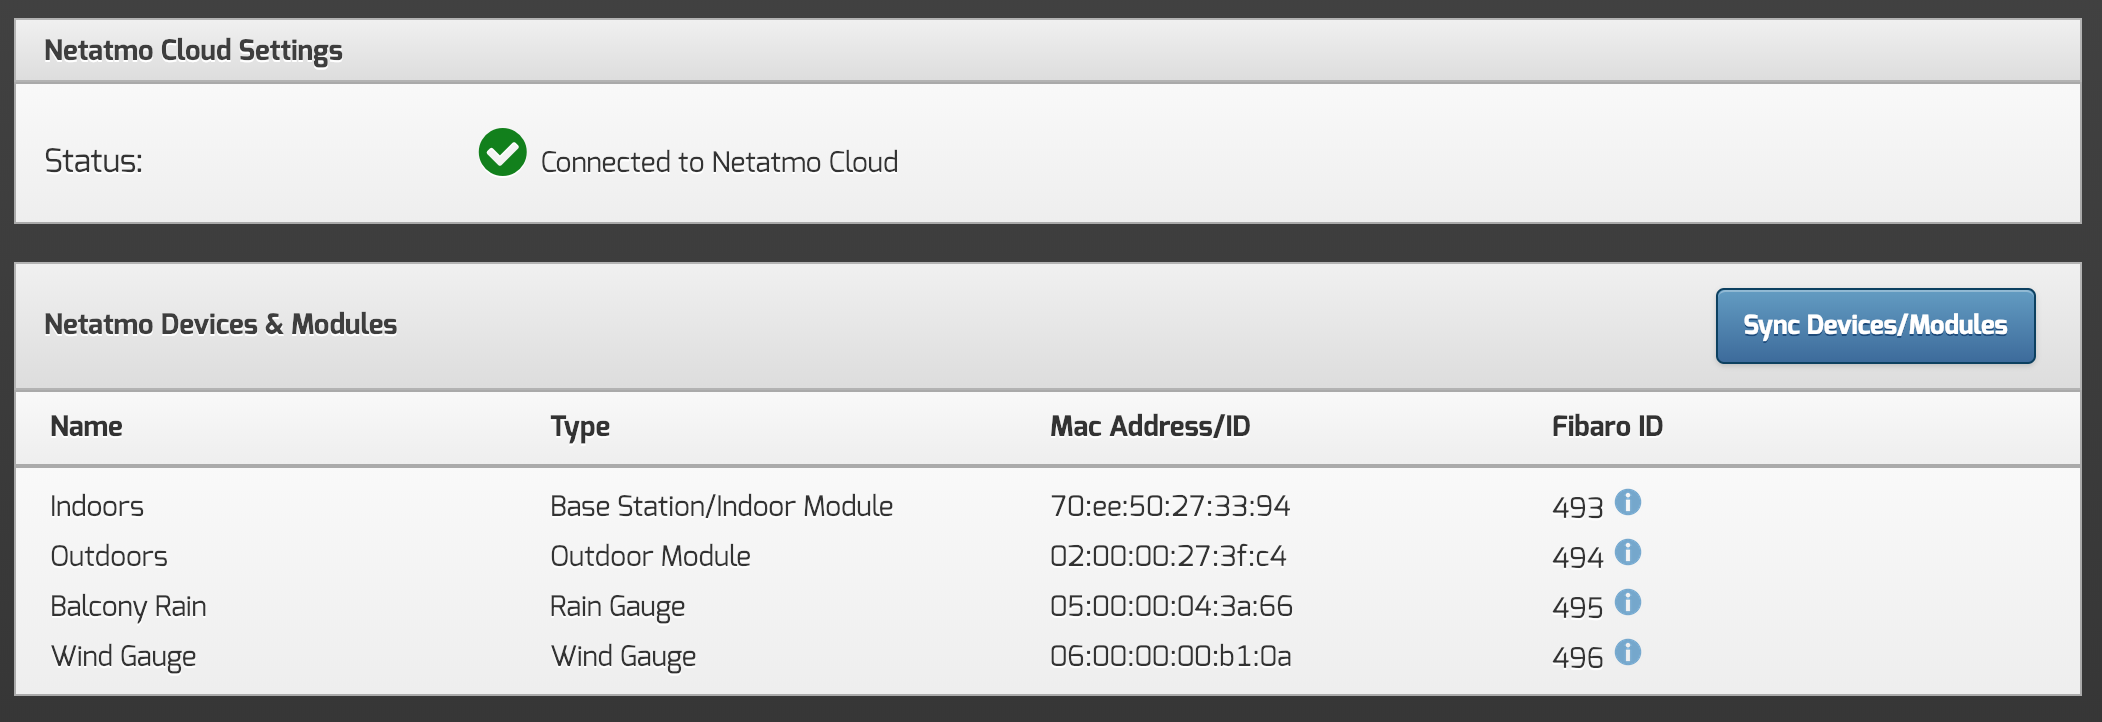The image size is (2102, 722).
Task: Click the info icon next to Fibaro ID 494
Action: click(1628, 552)
